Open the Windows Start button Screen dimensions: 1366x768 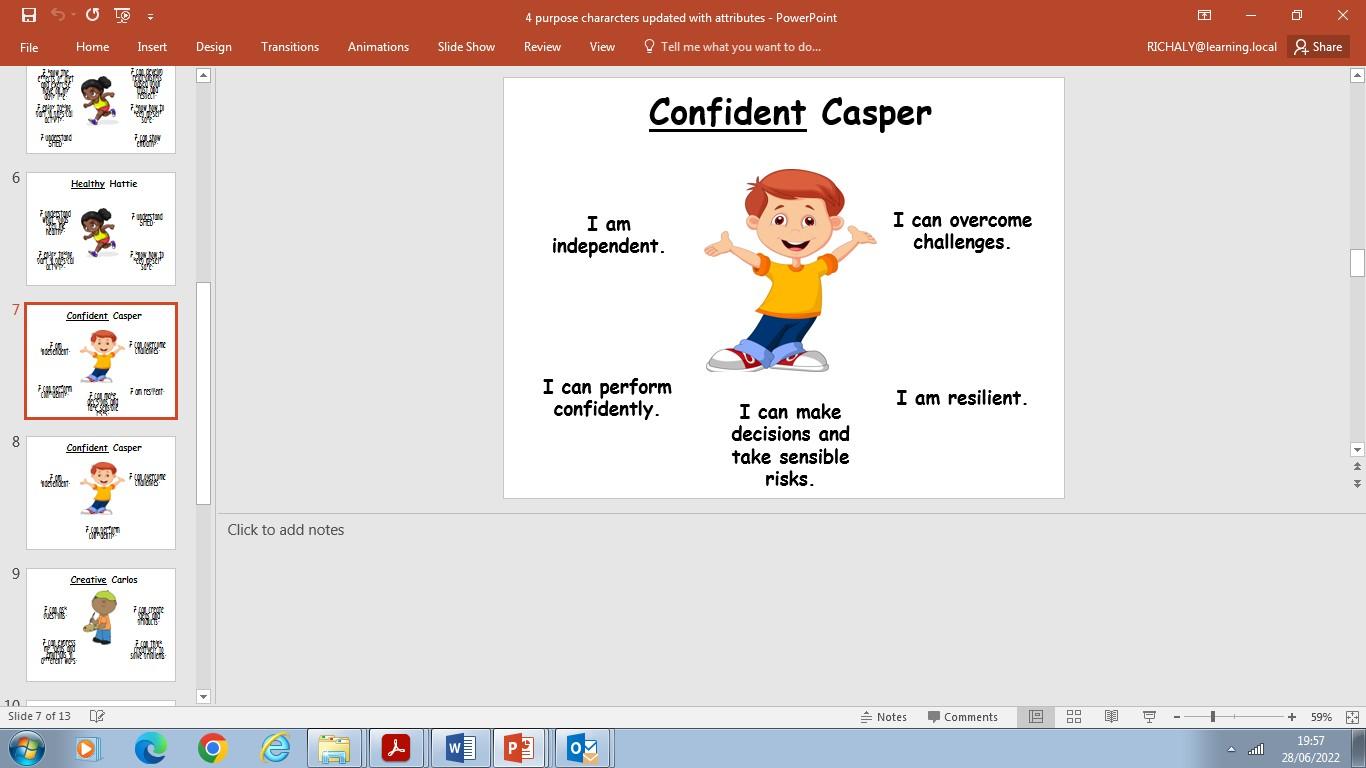tap(27, 748)
